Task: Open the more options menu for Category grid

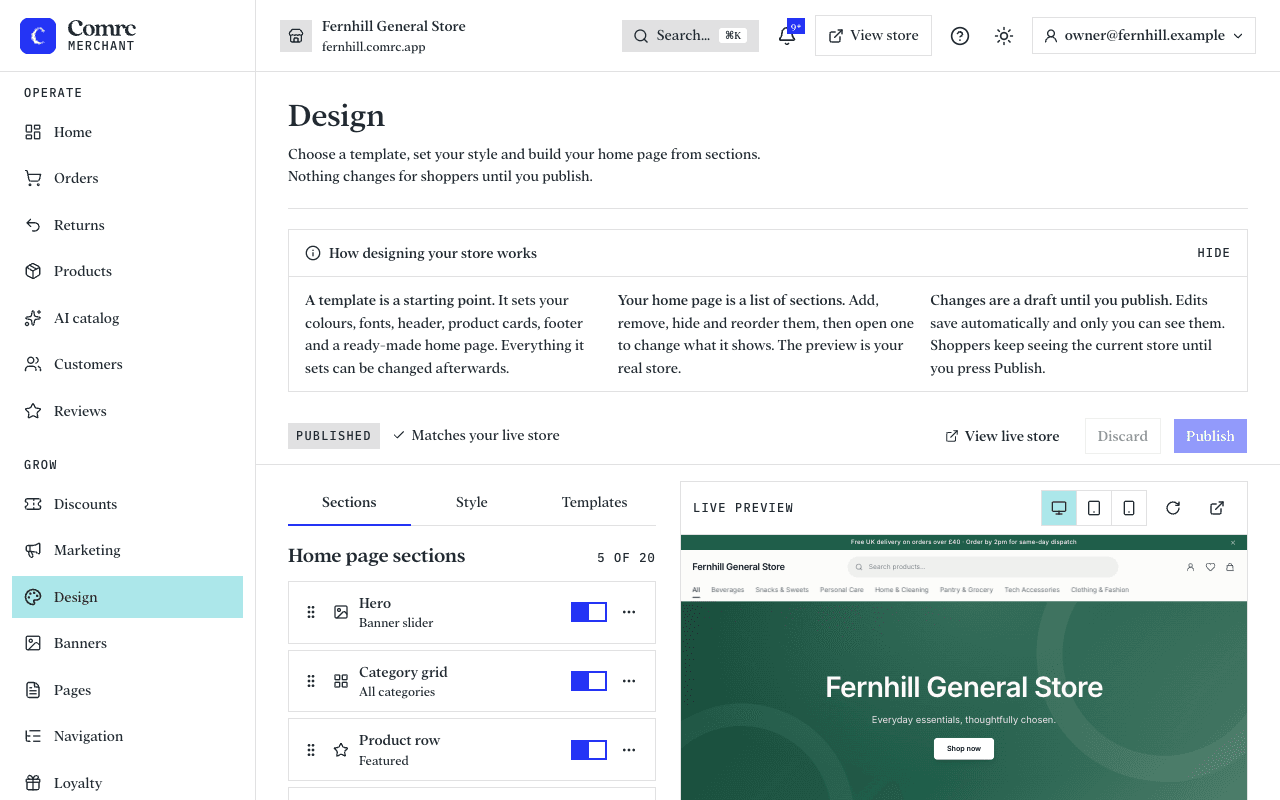Action: coord(629,681)
